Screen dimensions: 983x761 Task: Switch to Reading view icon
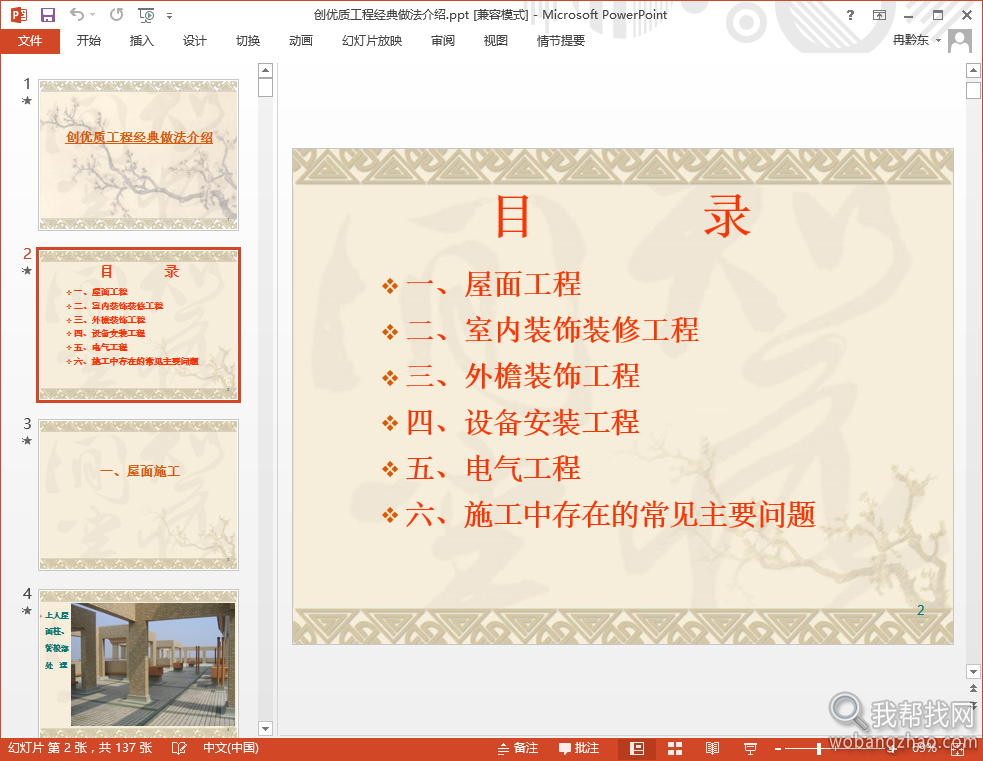712,748
